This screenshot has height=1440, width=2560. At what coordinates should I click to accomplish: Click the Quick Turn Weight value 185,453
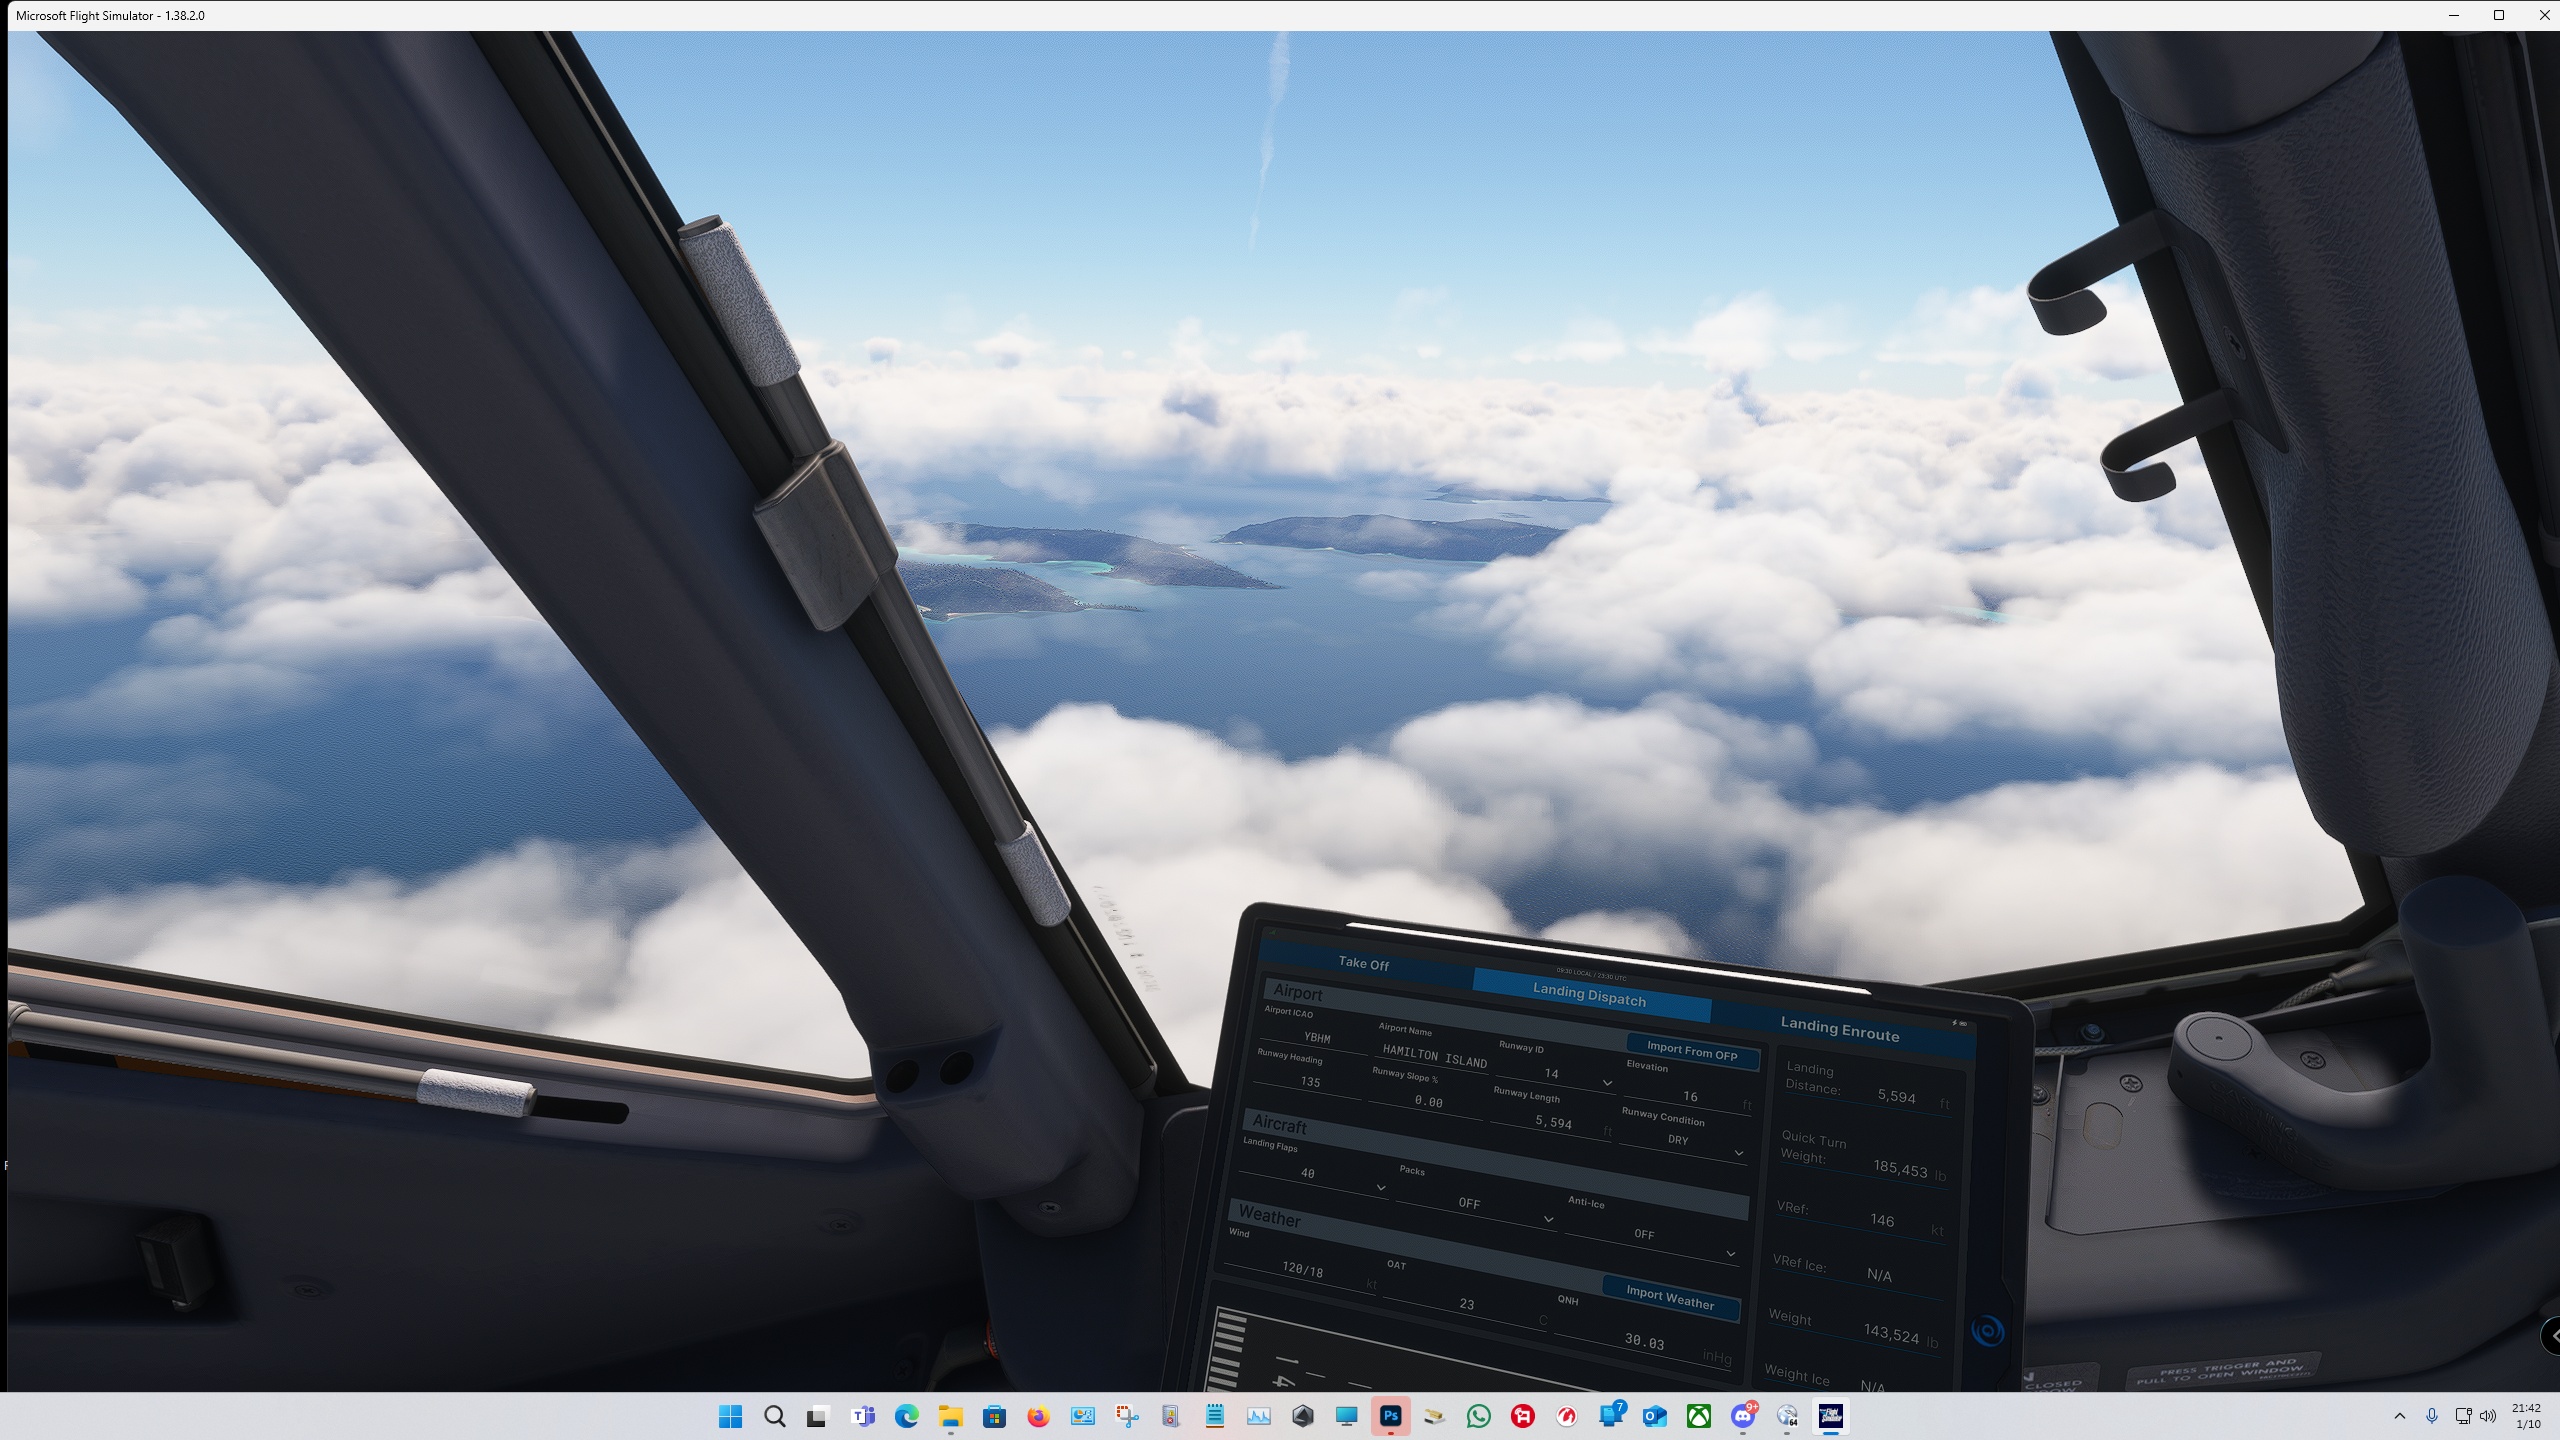(1900, 1169)
